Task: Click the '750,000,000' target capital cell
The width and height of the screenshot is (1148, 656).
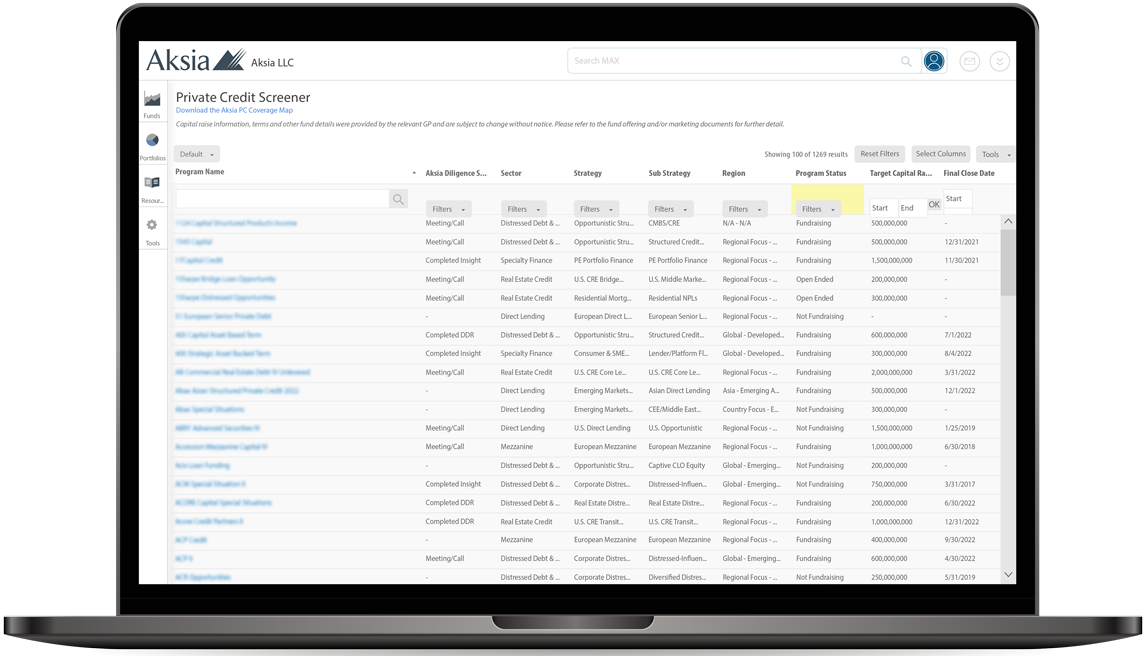Action: pyautogui.click(x=890, y=484)
